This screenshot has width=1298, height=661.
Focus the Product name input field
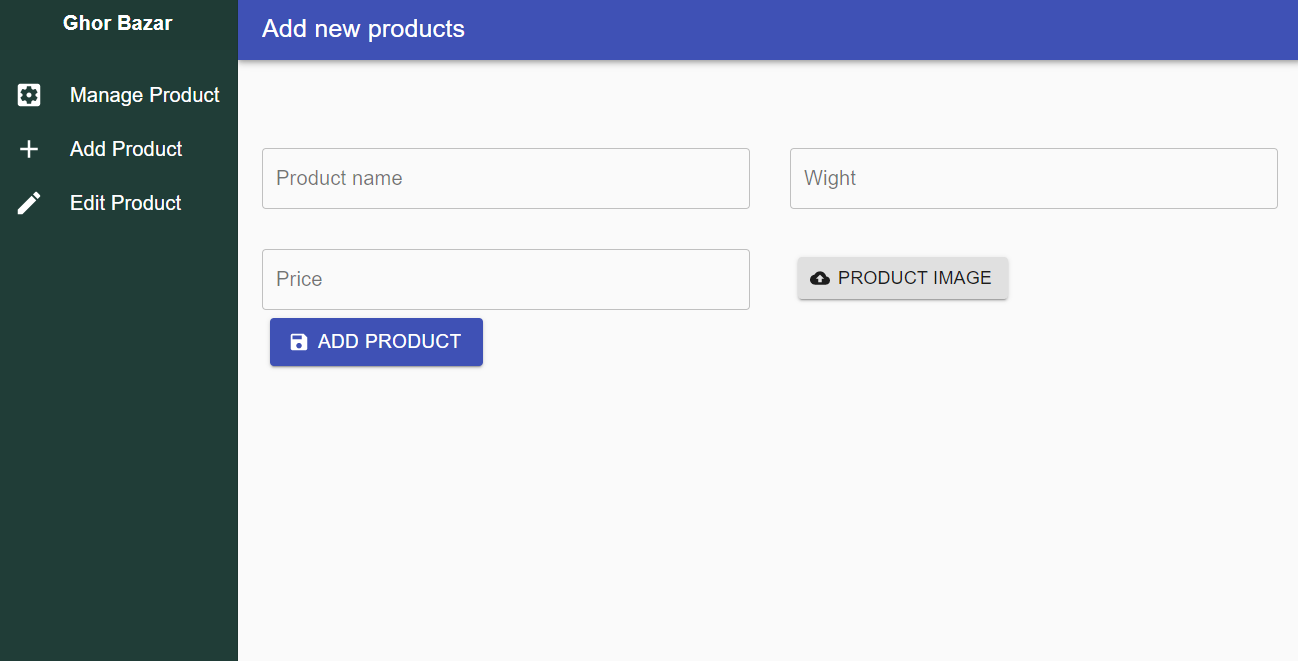[506, 179]
